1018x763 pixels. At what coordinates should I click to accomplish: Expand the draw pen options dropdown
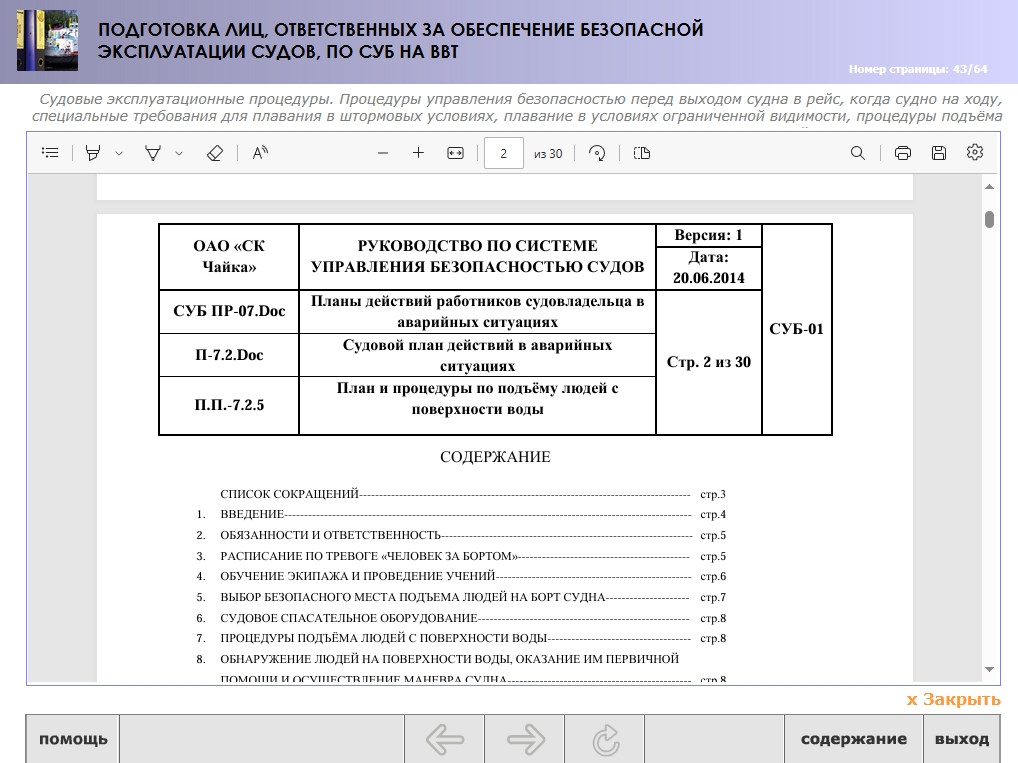[x=179, y=153]
